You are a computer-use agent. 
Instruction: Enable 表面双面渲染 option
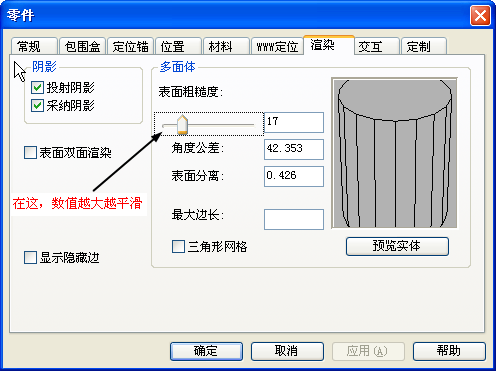pos(30,153)
